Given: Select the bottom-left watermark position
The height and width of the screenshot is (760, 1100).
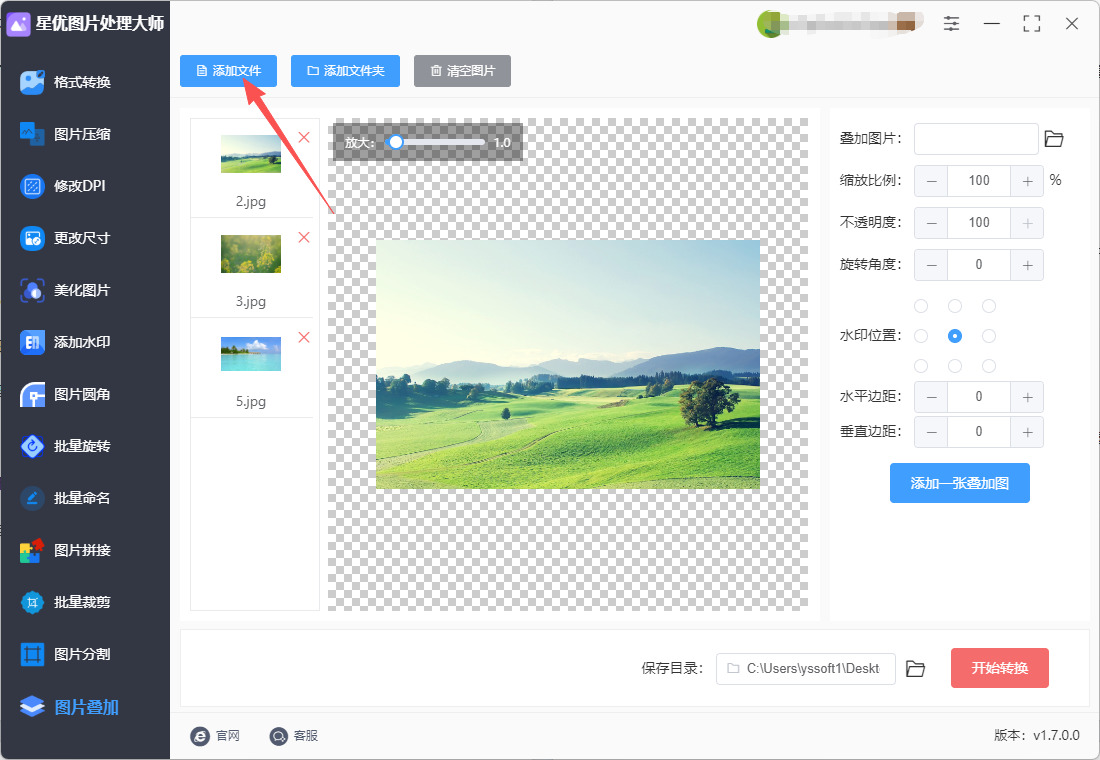Looking at the screenshot, I should click(x=921, y=366).
